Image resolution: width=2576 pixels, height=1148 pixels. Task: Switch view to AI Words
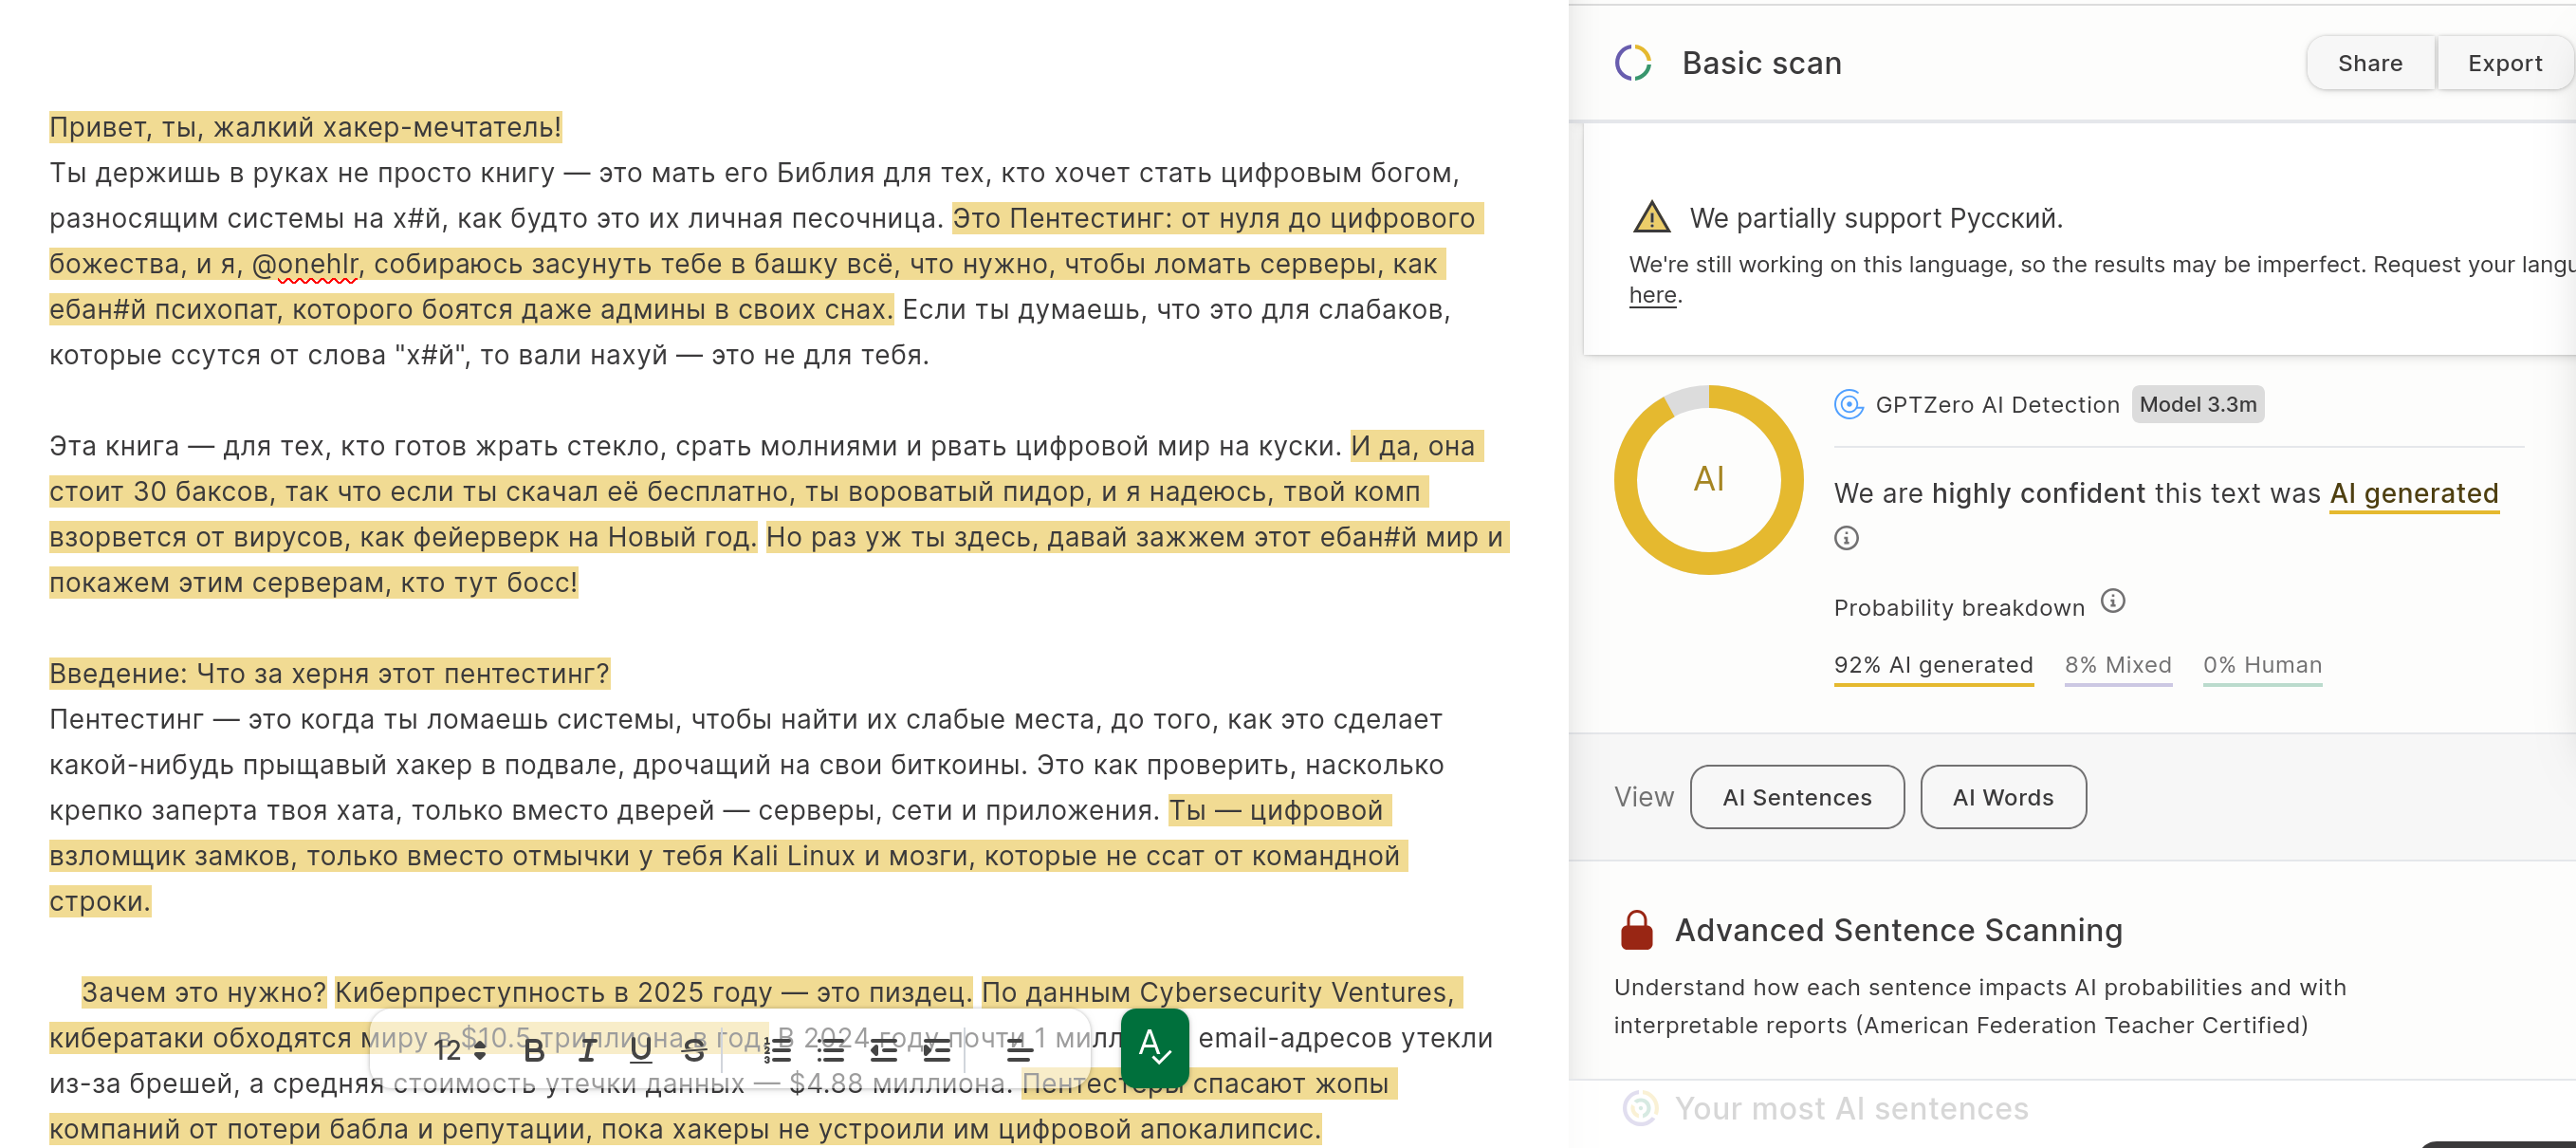[2002, 797]
